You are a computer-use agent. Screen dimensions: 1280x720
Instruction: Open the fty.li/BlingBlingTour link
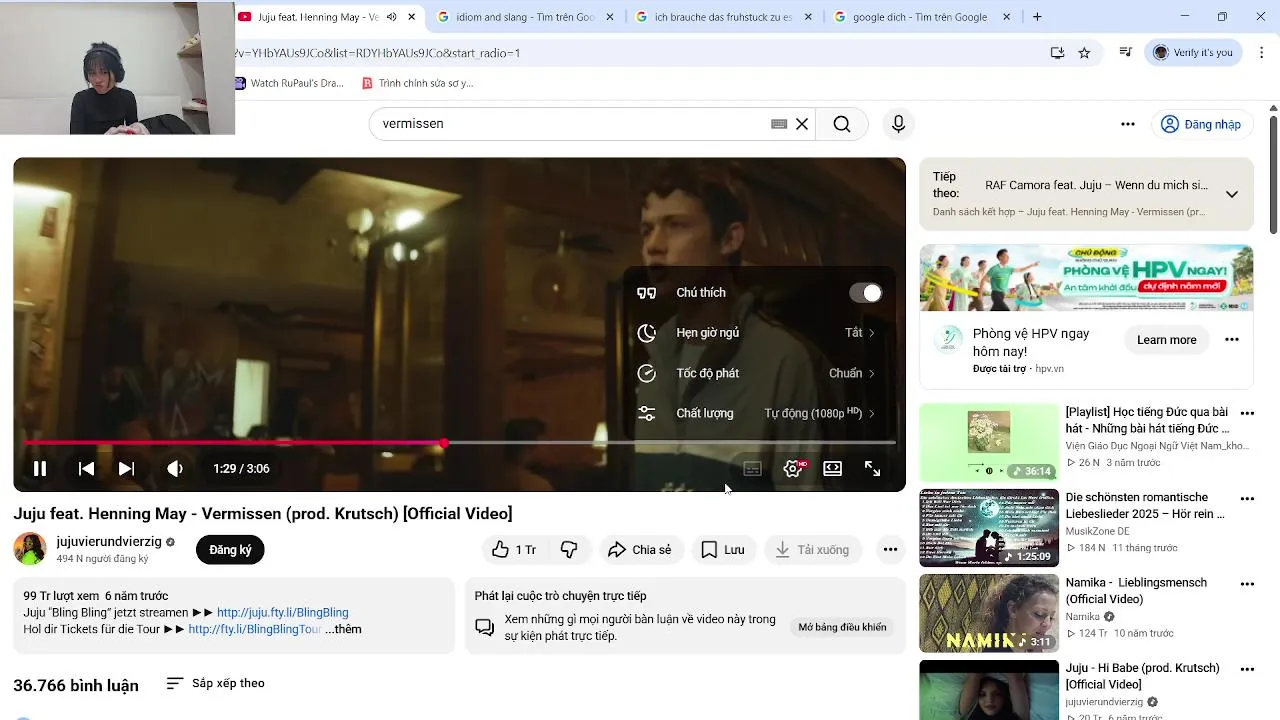click(x=255, y=629)
